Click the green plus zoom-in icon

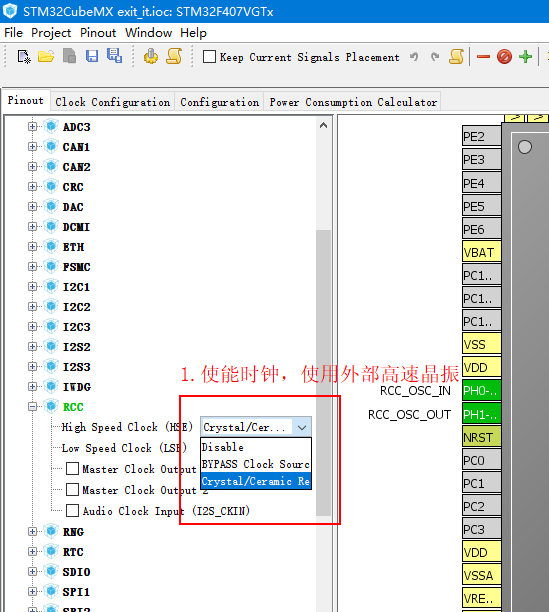[x=526, y=57]
